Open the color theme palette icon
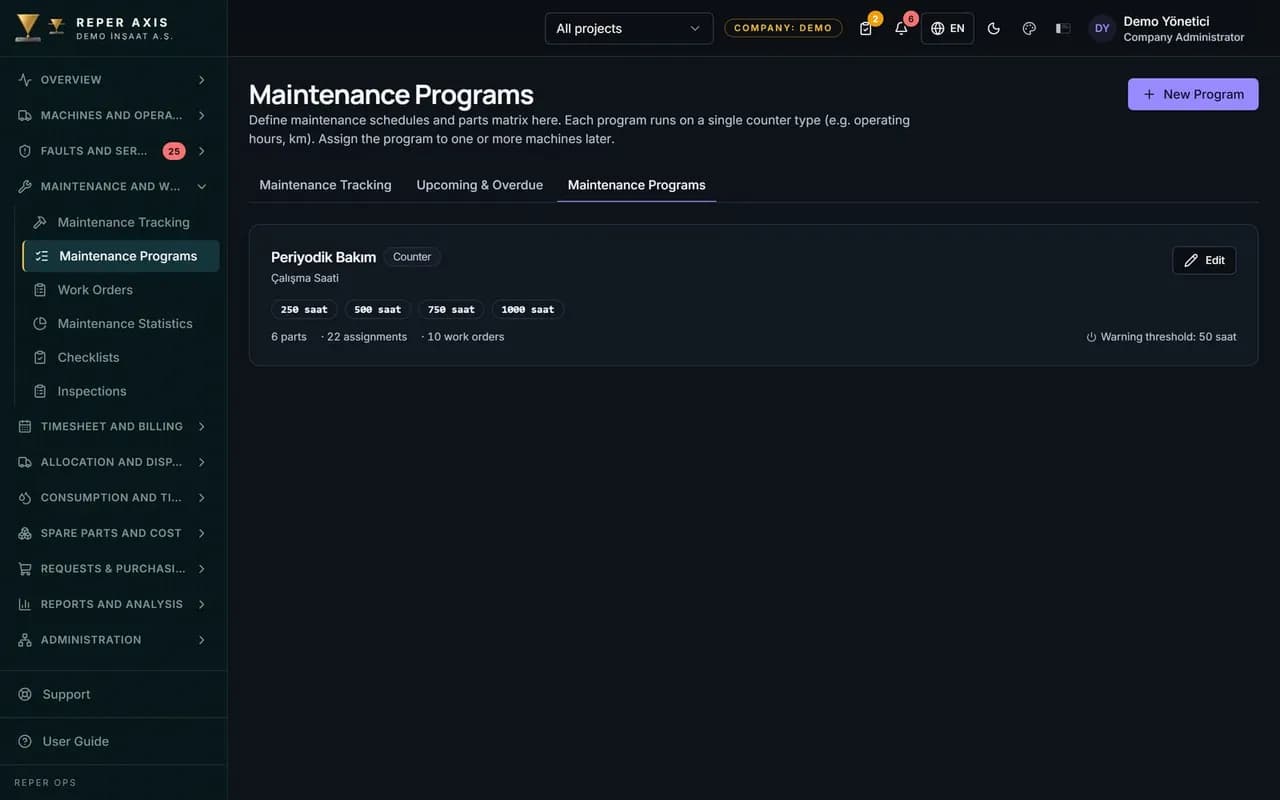Viewport: 1280px width, 800px height. [1029, 28]
